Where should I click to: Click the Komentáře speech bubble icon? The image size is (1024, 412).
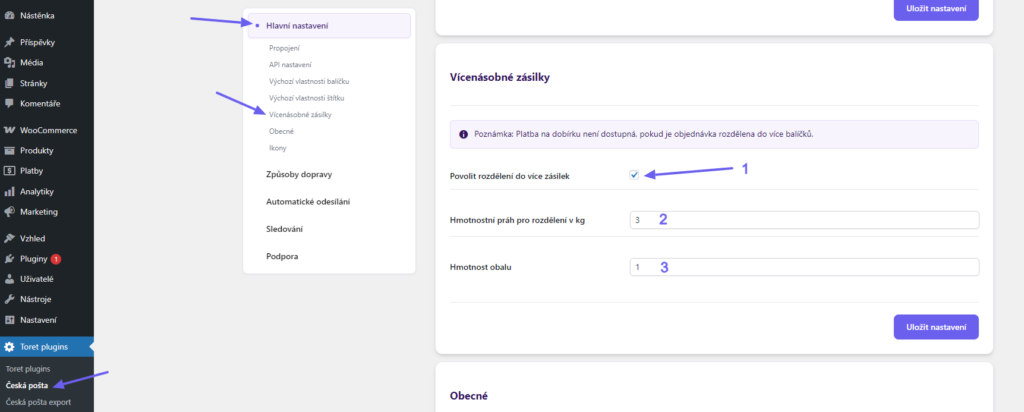tap(9, 103)
